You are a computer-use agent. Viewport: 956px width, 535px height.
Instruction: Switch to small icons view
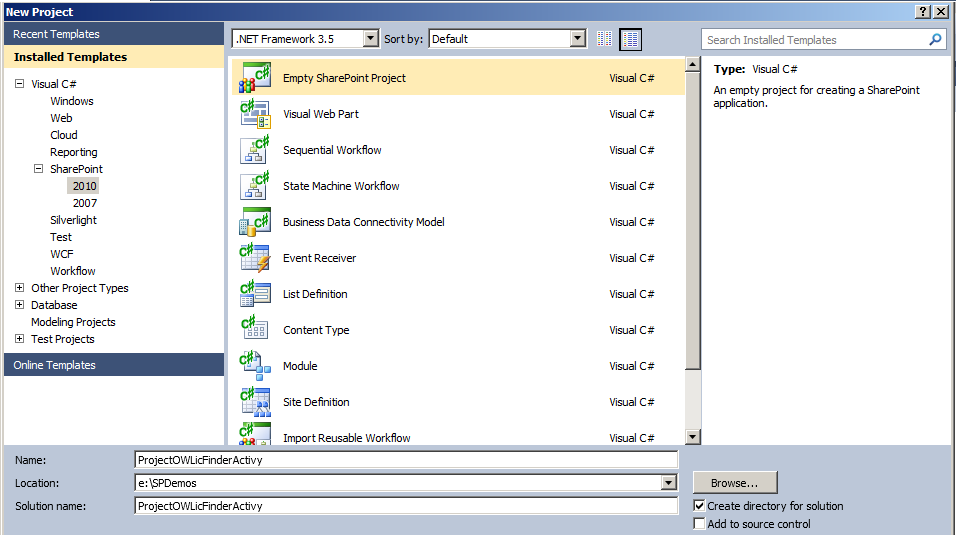(604, 39)
